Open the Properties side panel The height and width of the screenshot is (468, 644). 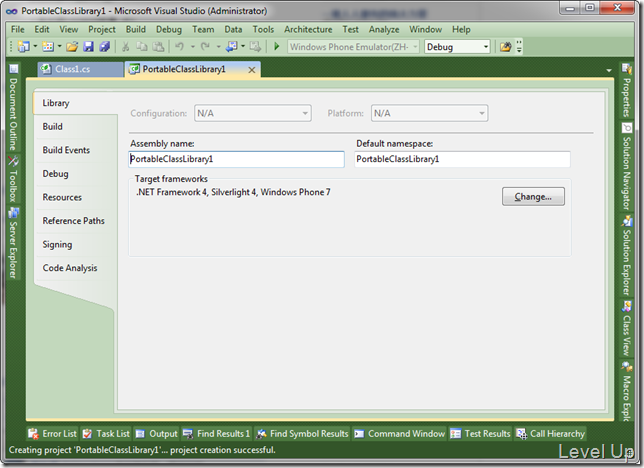(626, 91)
